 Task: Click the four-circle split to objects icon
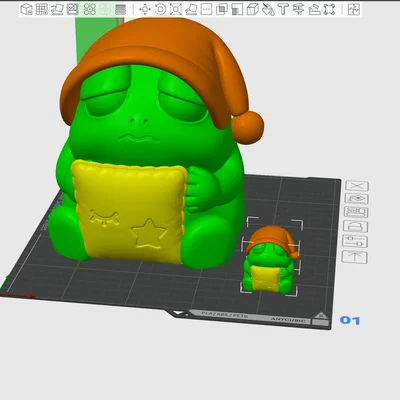click(x=90, y=9)
